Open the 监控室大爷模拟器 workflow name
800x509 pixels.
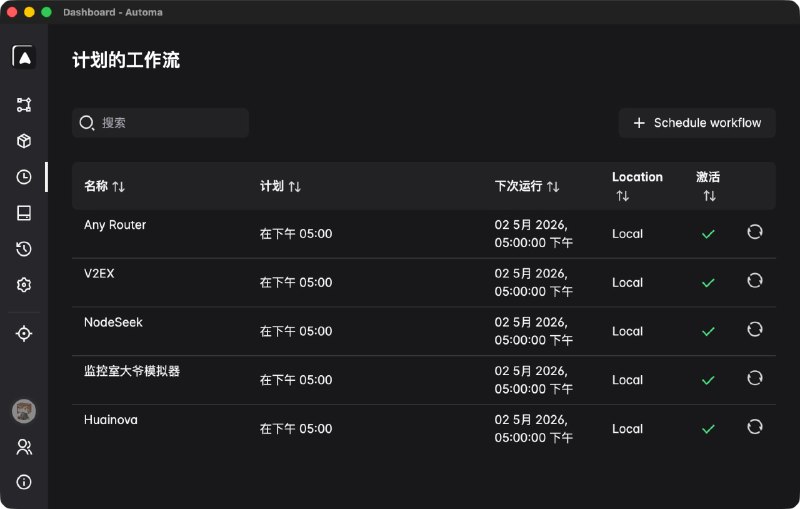(x=132, y=371)
